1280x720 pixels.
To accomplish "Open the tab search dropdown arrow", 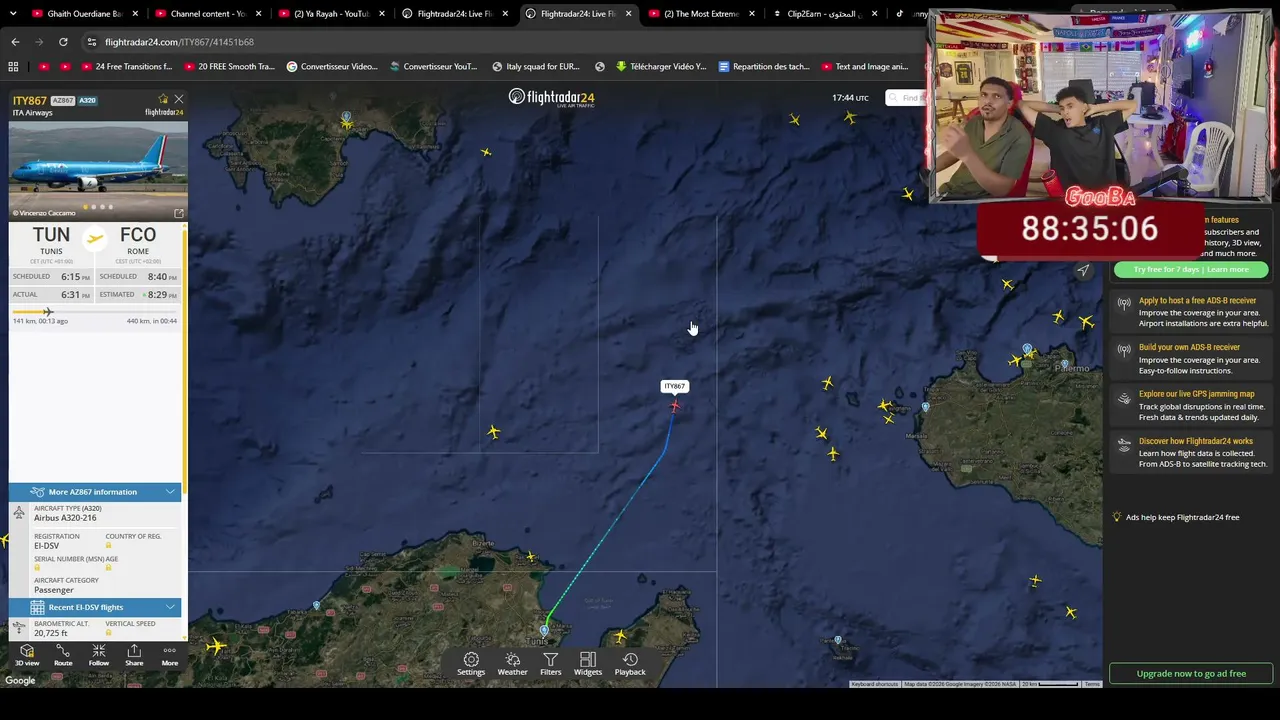I will point(13,14).
